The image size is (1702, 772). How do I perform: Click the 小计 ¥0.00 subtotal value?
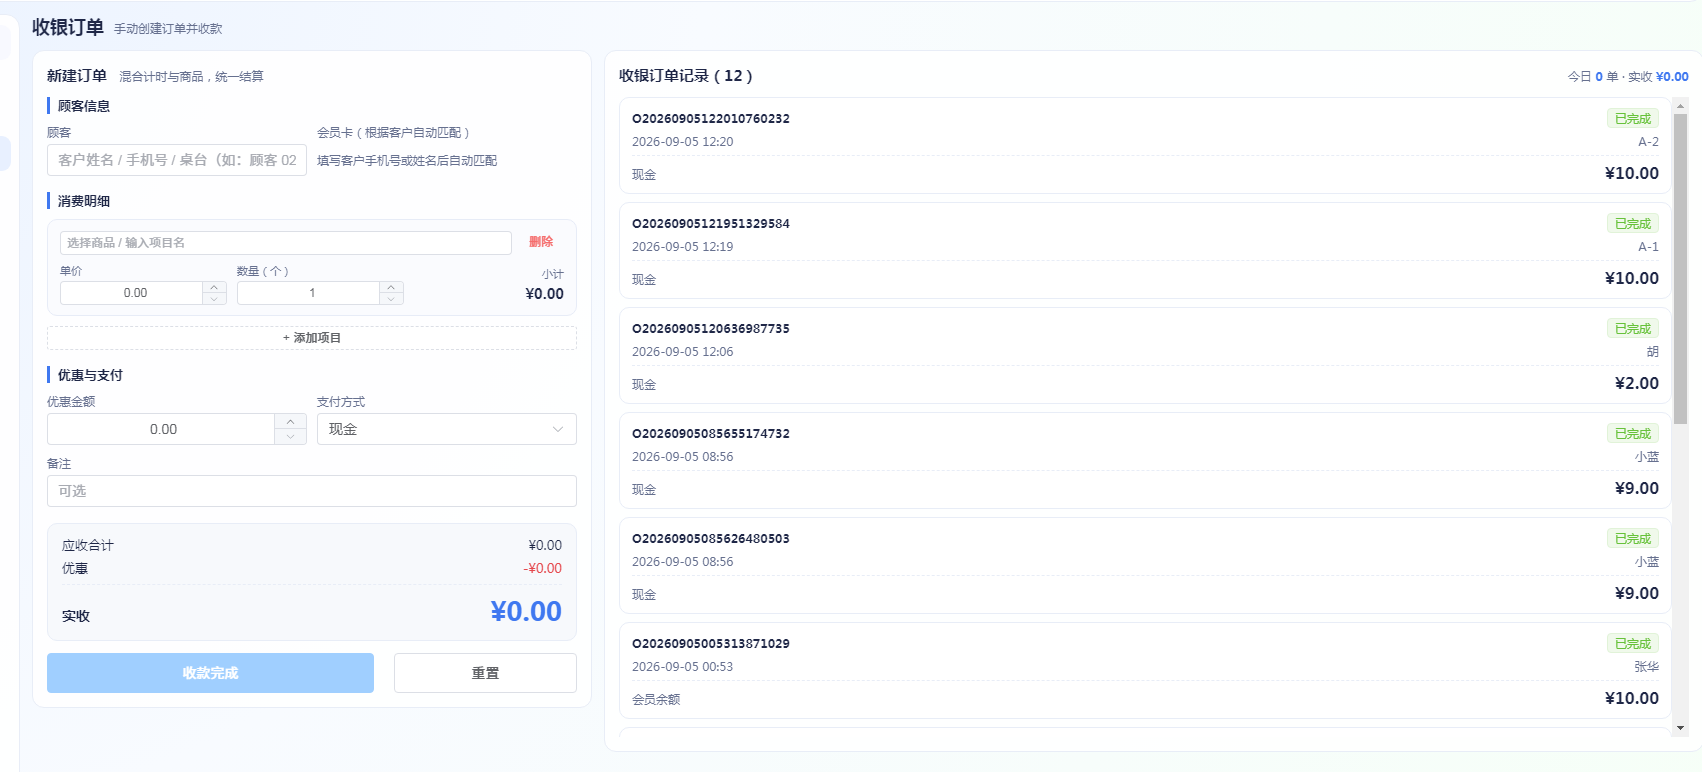pyautogui.click(x=545, y=294)
